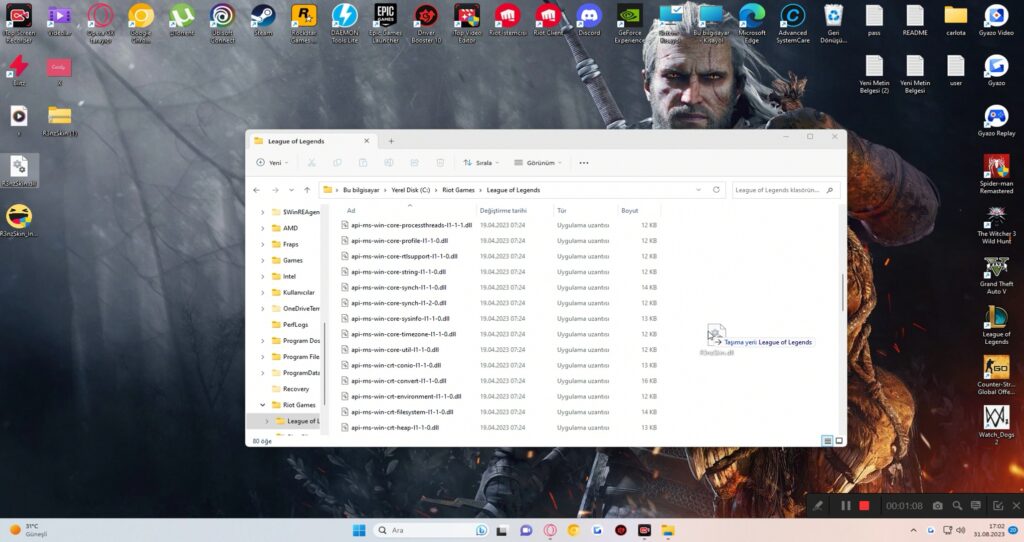Select the R3nzSkin.dll file on desktop

[19, 171]
